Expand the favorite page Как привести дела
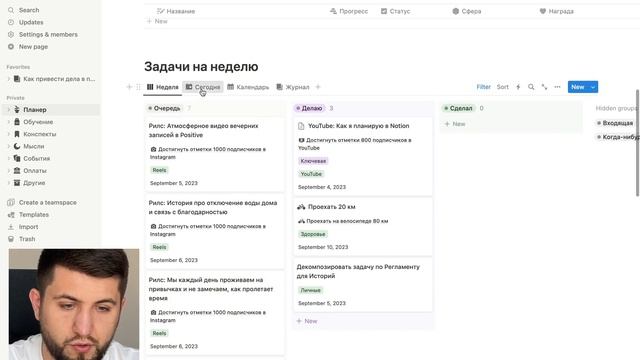Screen dimensions: 640x360 pos(9,79)
